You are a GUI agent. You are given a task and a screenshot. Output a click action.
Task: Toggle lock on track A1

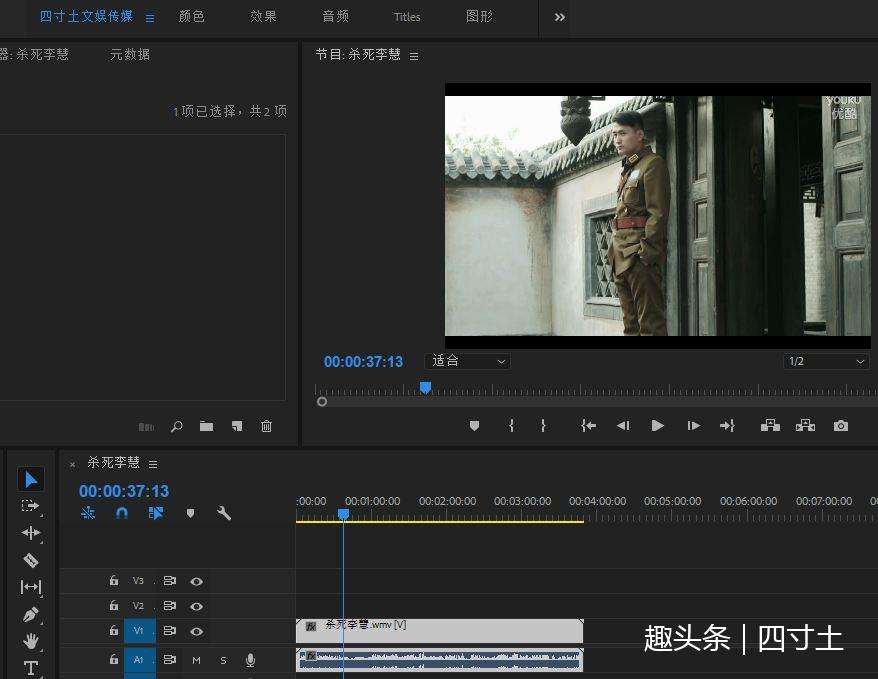click(x=114, y=659)
